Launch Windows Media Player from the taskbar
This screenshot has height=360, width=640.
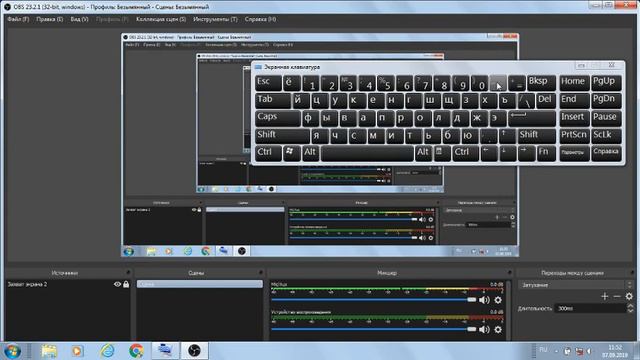(x=77, y=351)
